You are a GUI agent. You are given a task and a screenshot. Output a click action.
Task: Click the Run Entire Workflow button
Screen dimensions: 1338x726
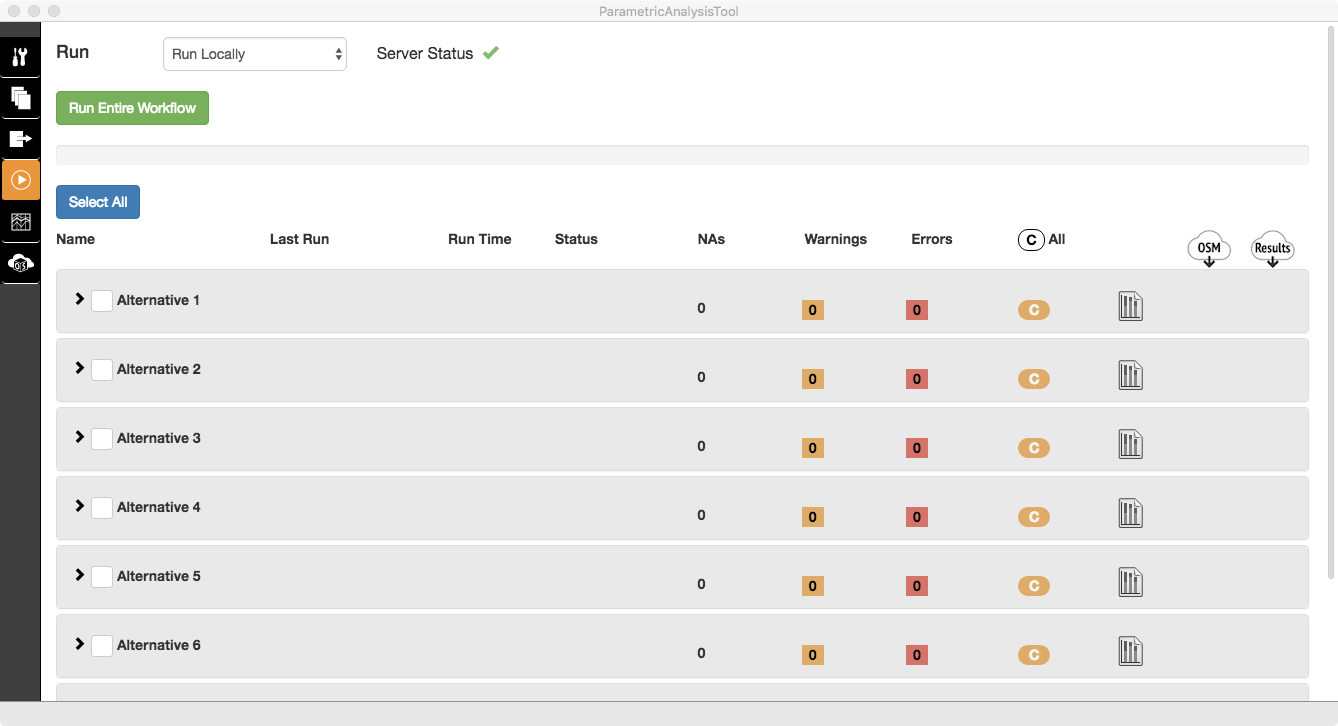[x=132, y=108]
